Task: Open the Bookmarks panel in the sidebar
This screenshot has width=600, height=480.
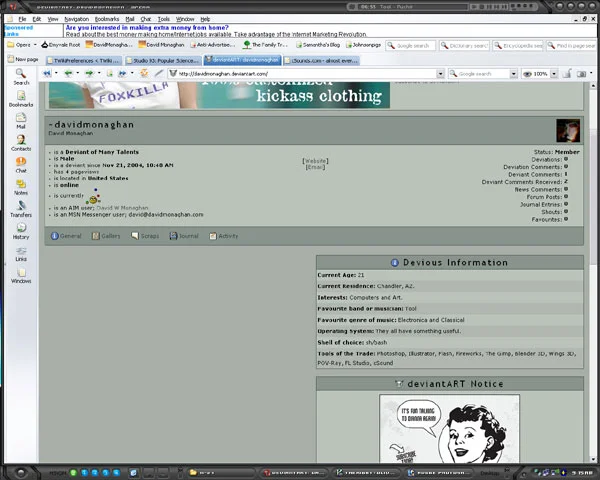Action: [x=21, y=99]
